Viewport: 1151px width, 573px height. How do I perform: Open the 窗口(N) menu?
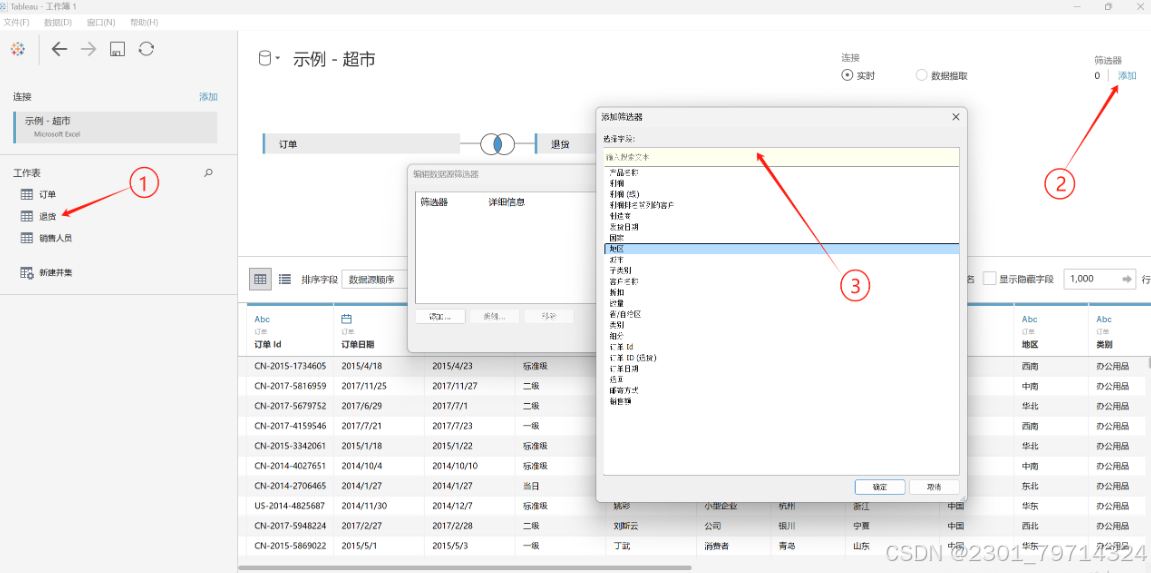click(101, 22)
